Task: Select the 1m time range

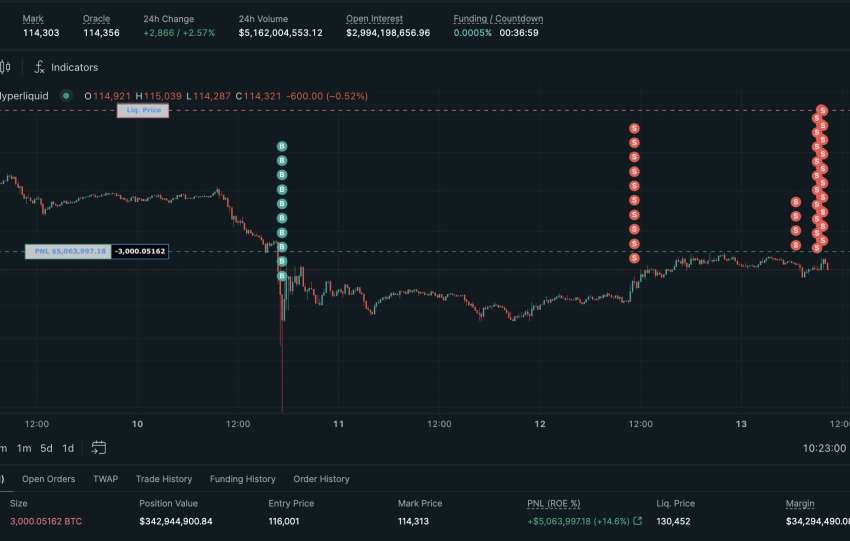Action: [24, 448]
